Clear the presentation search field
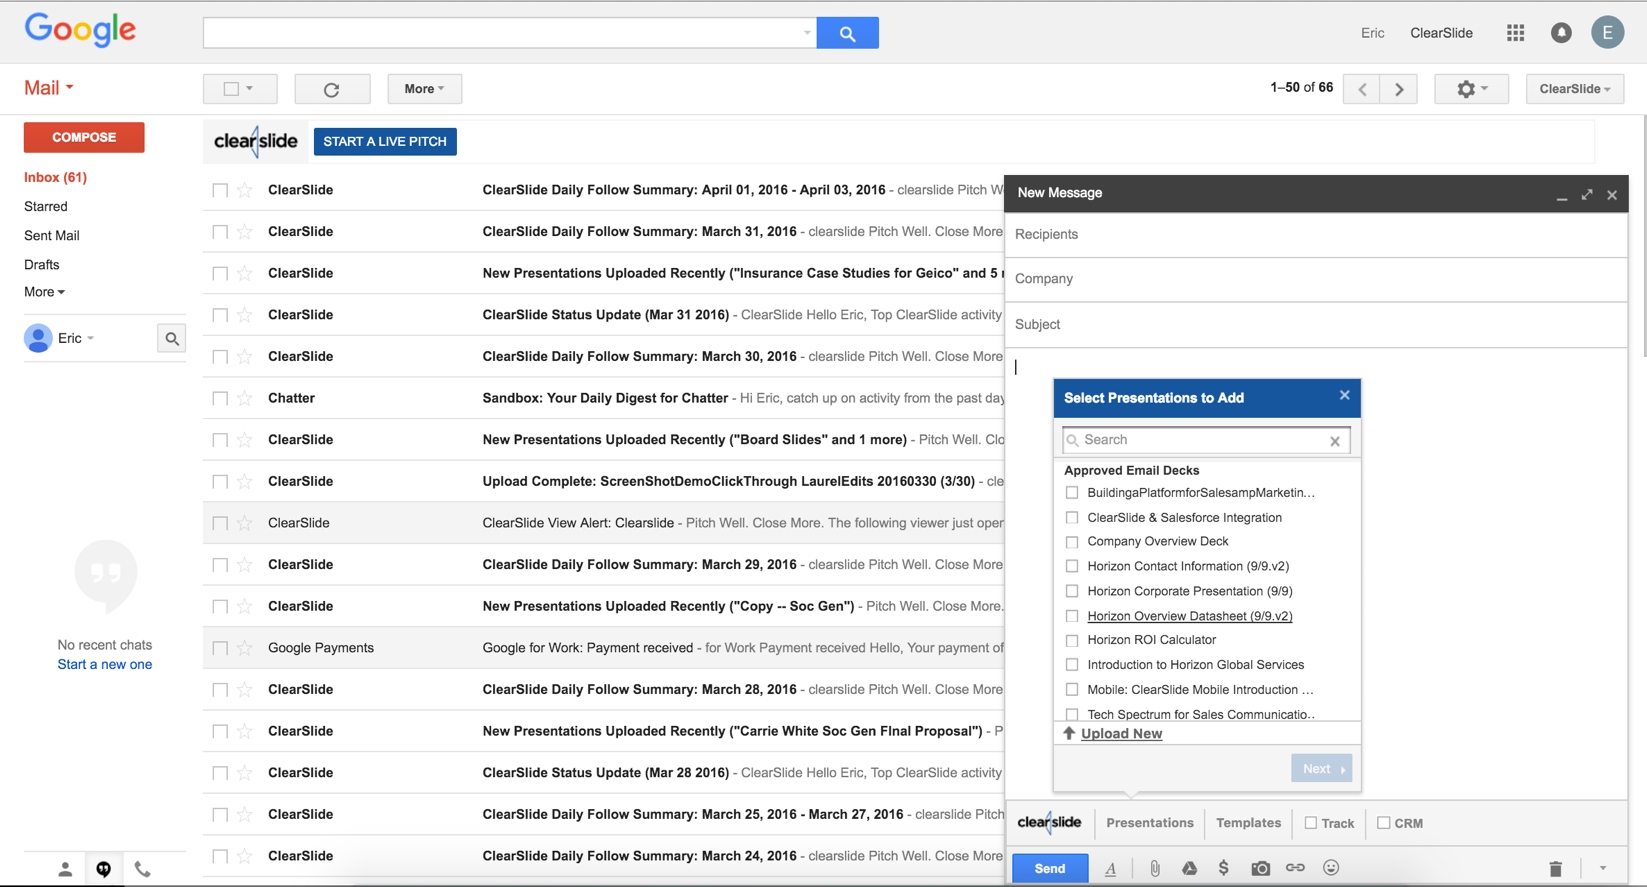Image resolution: width=1647 pixels, height=887 pixels. click(1335, 441)
